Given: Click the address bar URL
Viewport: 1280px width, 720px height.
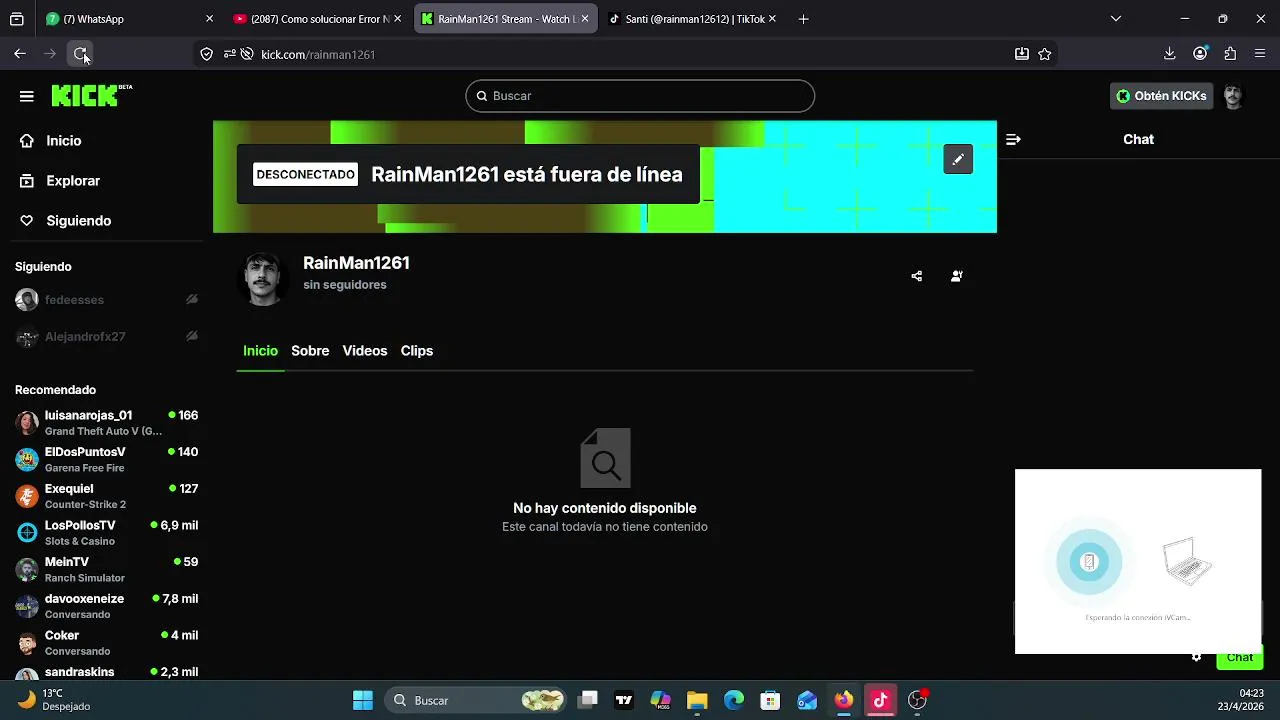Looking at the screenshot, I should pyautogui.click(x=318, y=54).
